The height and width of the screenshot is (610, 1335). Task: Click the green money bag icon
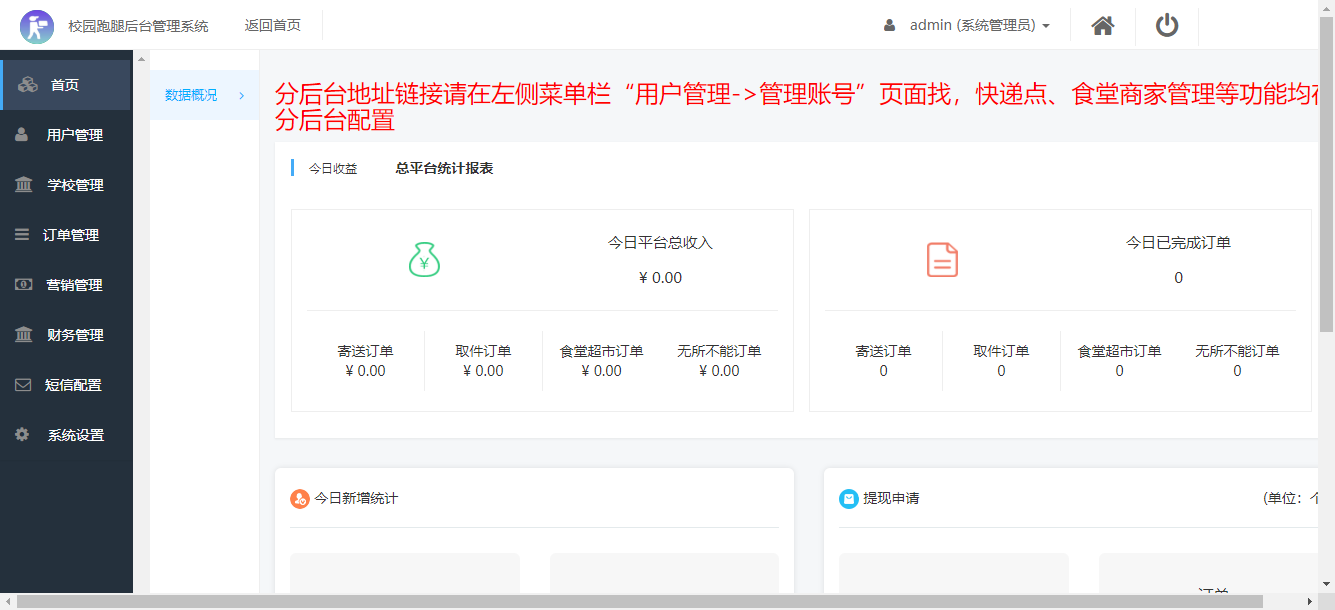424,260
